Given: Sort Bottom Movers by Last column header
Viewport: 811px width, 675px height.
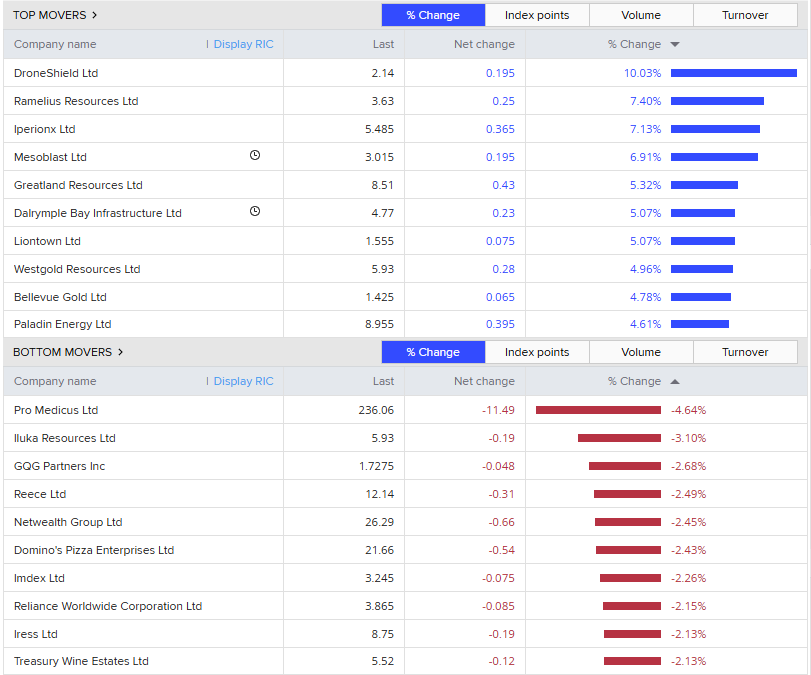Looking at the screenshot, I should [383, 381].
